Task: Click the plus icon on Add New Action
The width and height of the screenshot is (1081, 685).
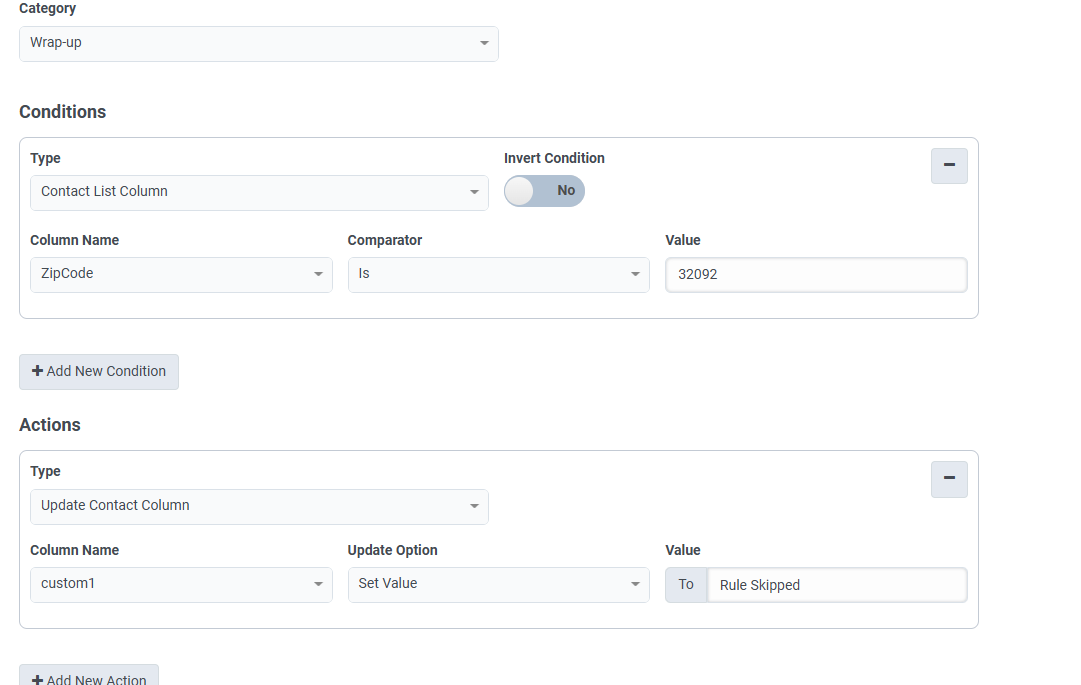Action: click(x=37, y=680)
